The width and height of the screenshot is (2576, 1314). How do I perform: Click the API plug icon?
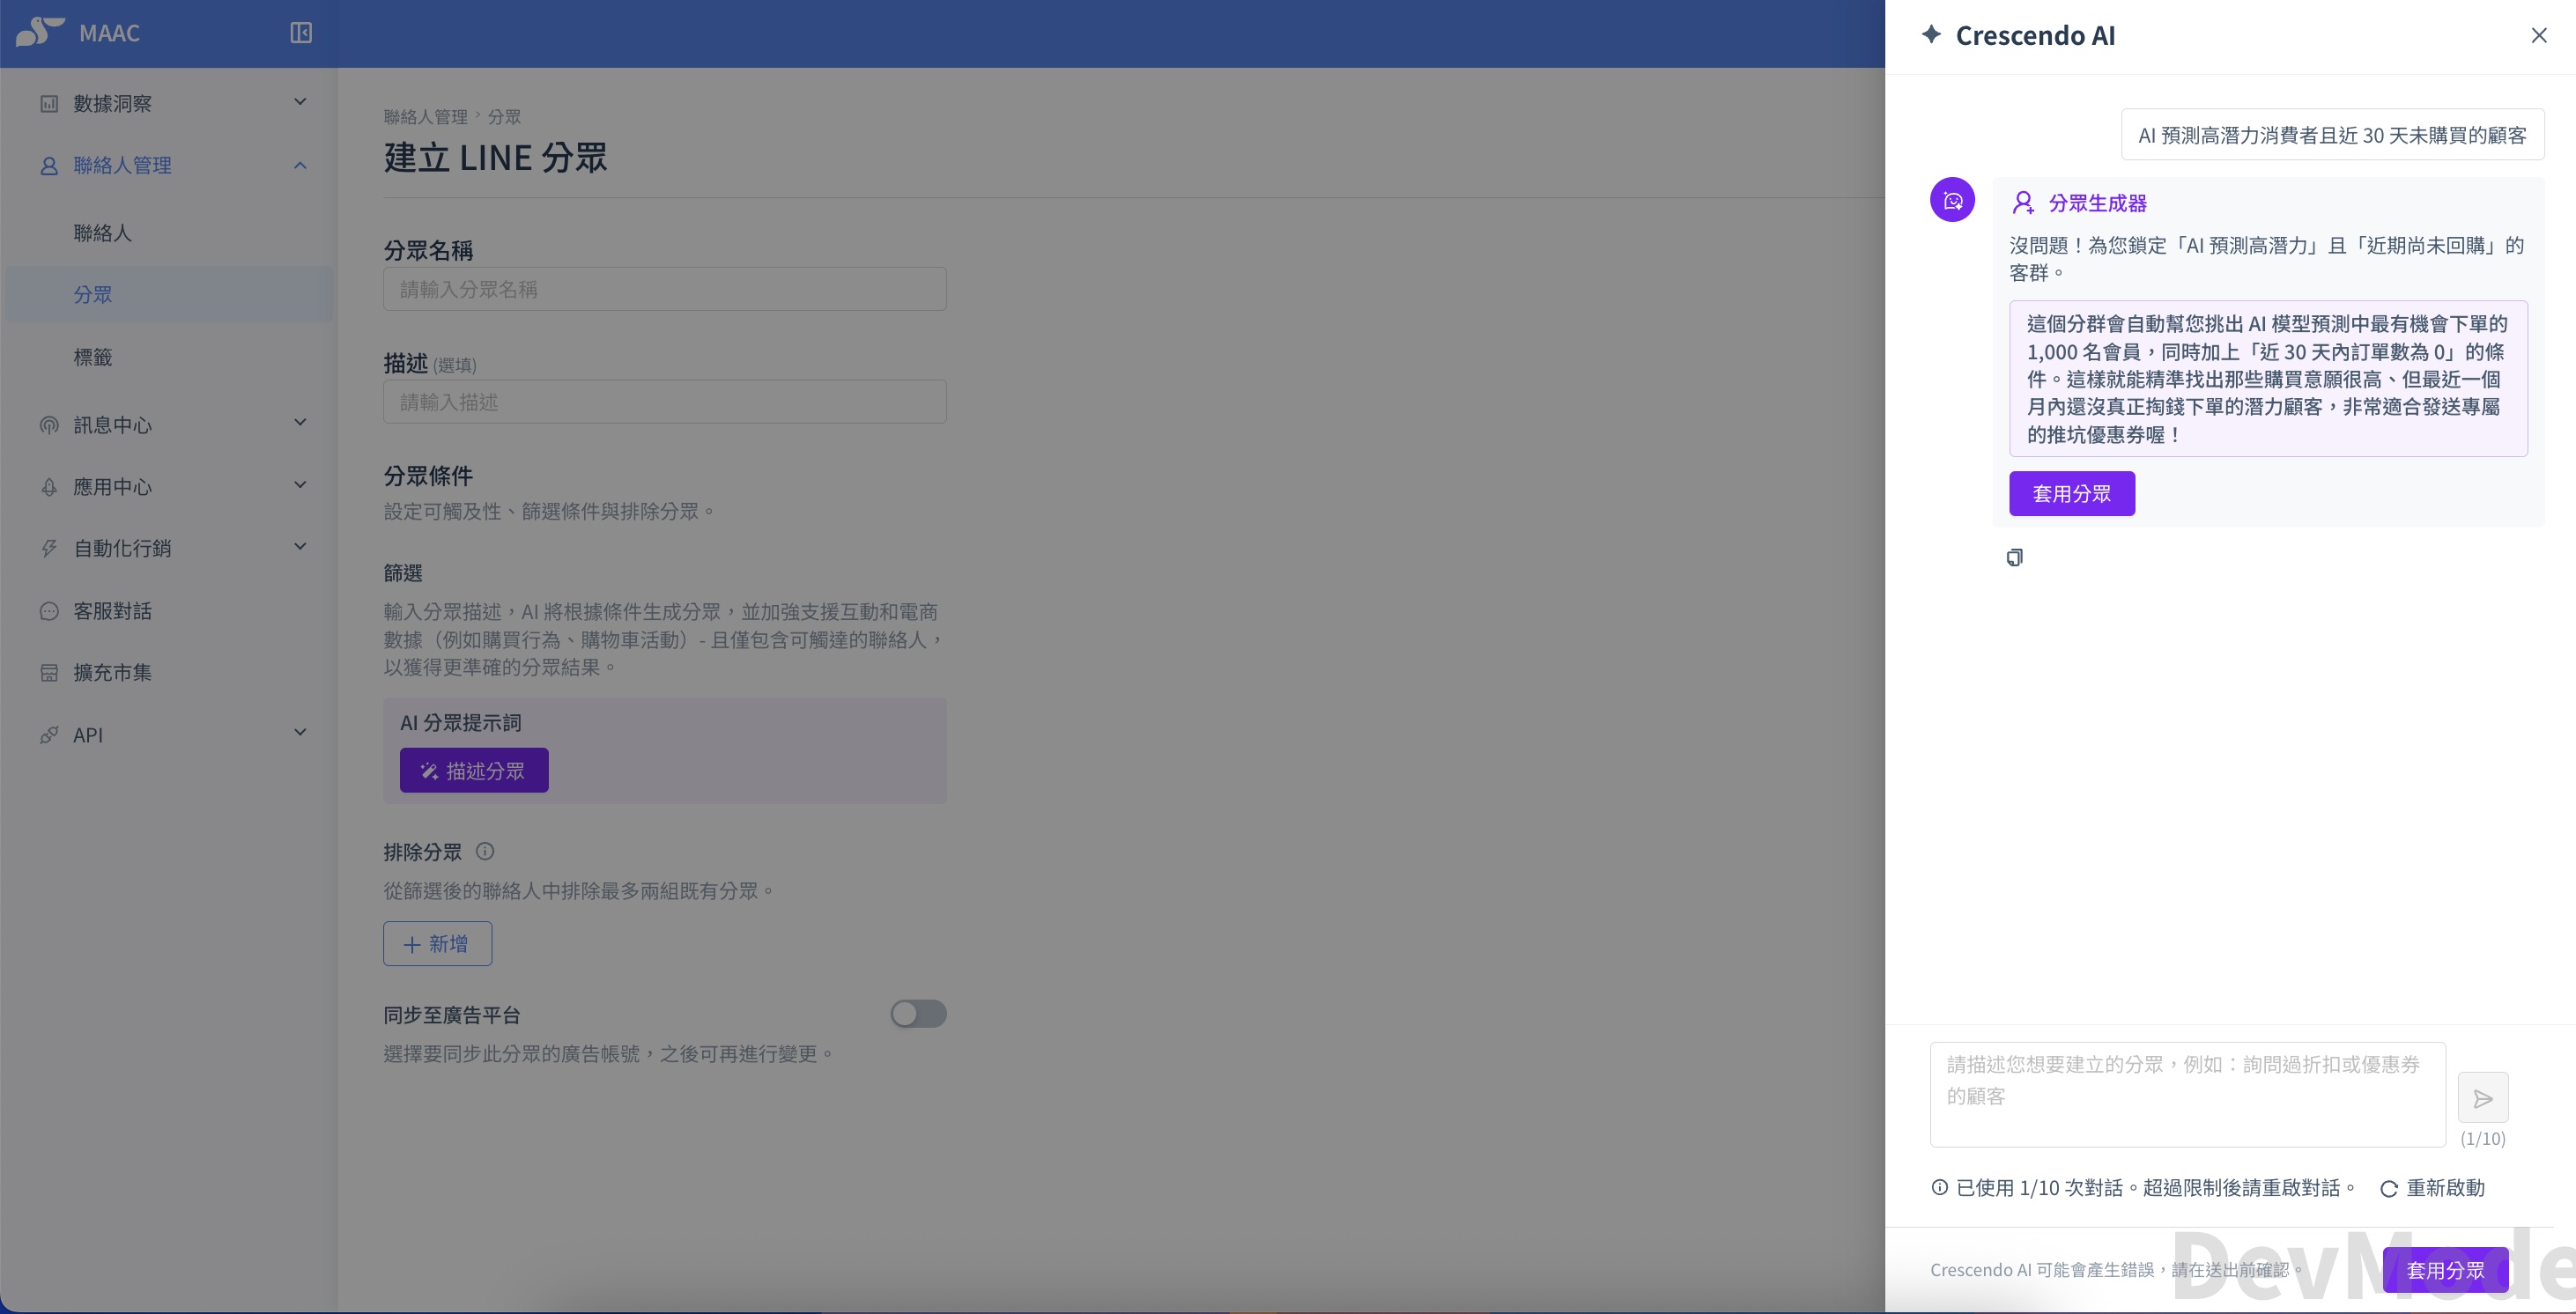[x=49, y=735]
